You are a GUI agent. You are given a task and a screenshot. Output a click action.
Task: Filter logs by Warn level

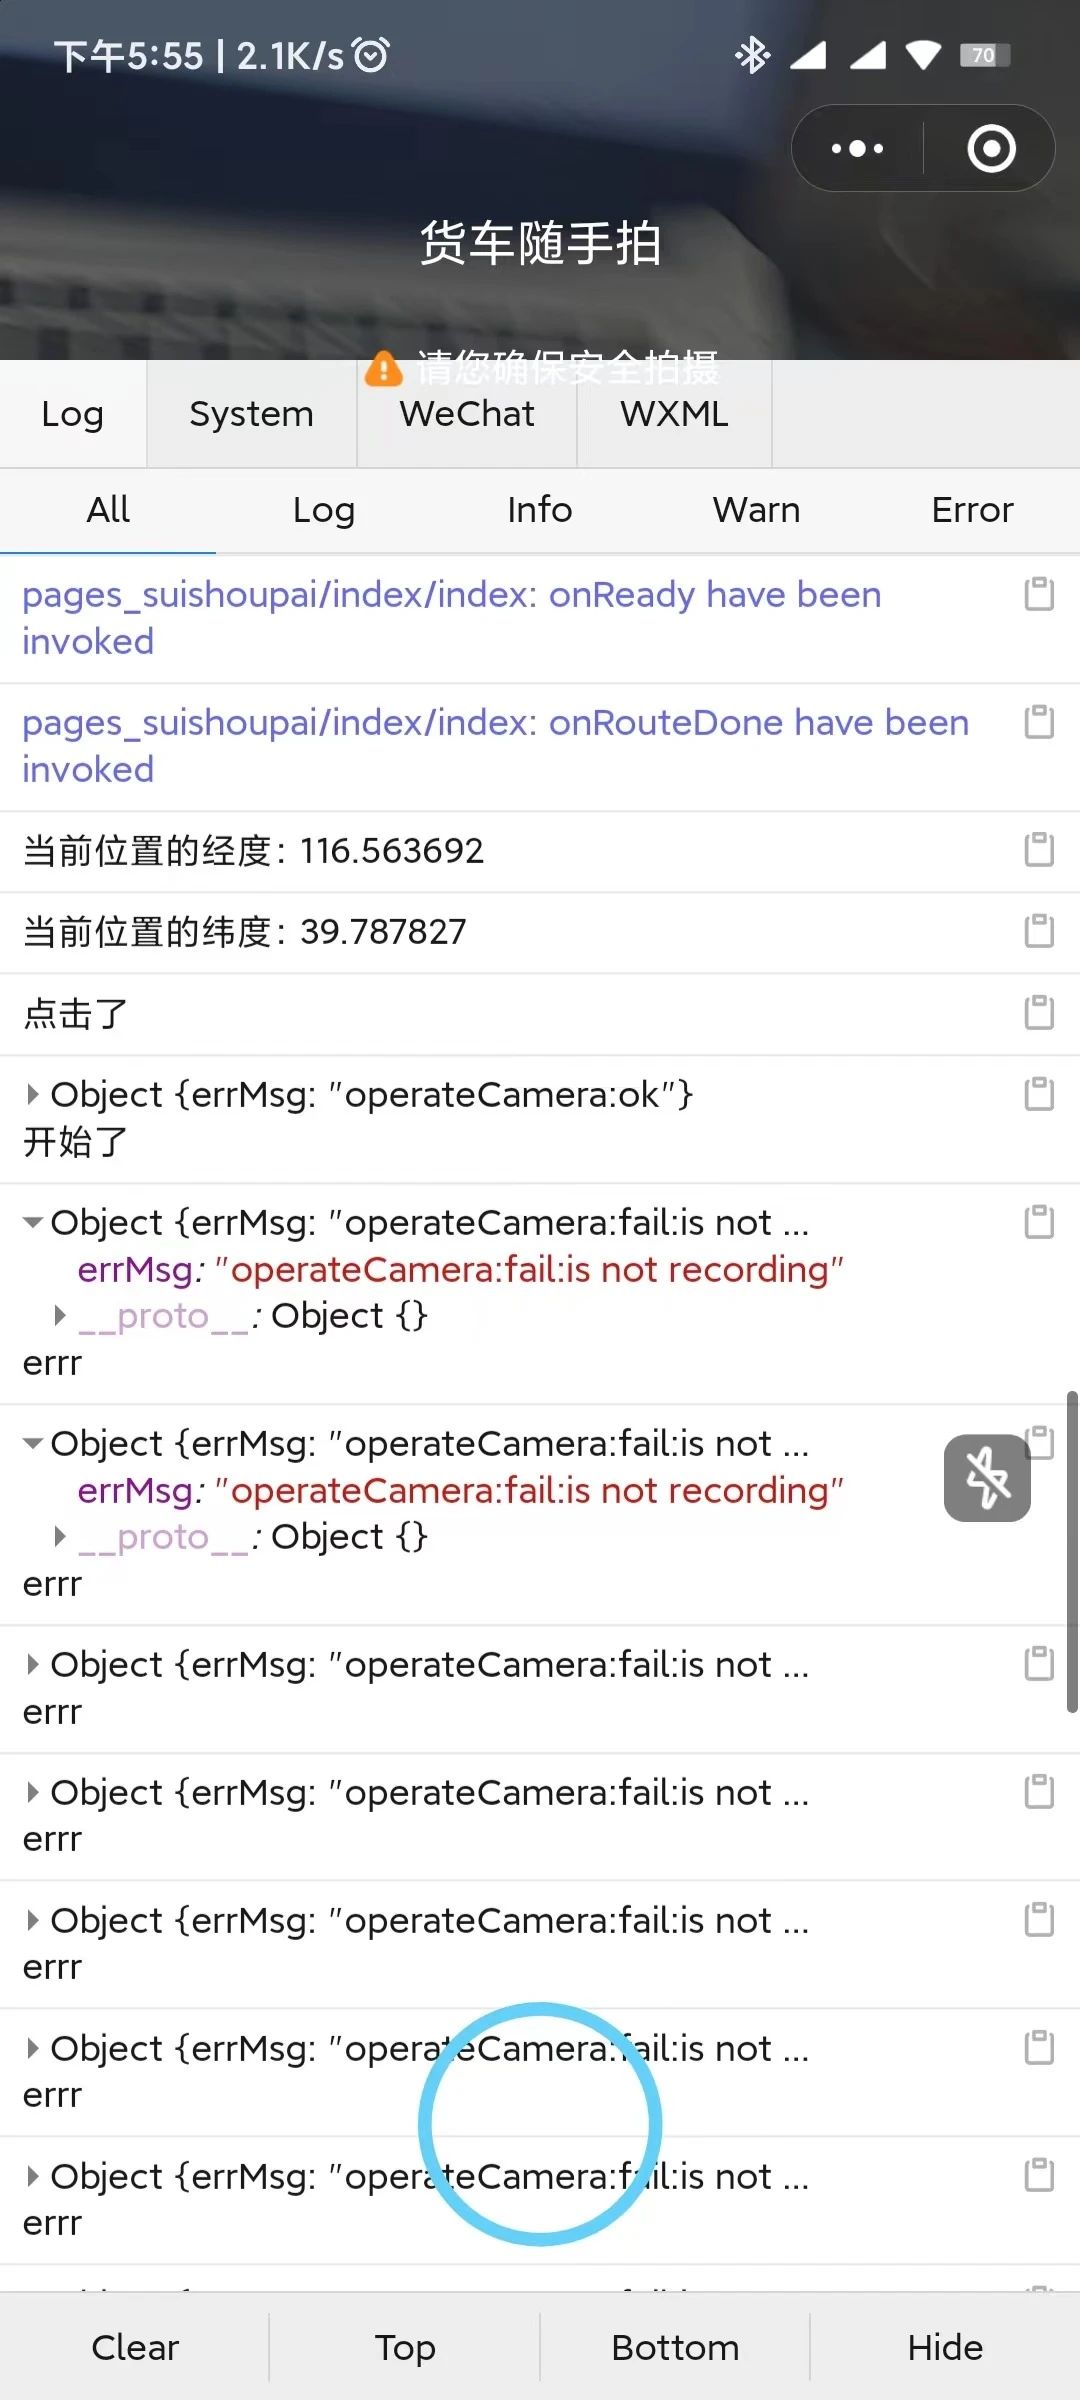[x=756, y=510]
